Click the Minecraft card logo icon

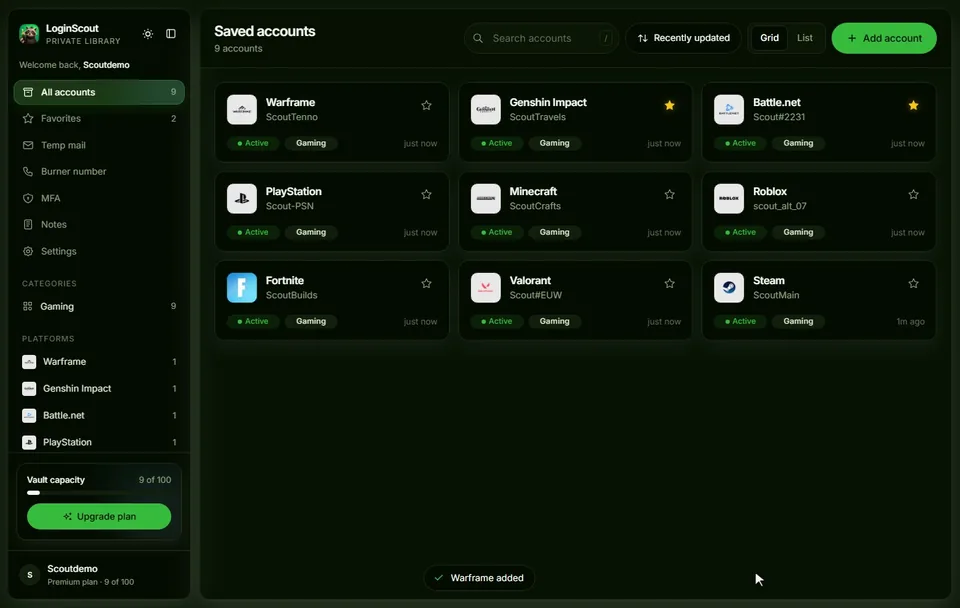tap(486, 198)
